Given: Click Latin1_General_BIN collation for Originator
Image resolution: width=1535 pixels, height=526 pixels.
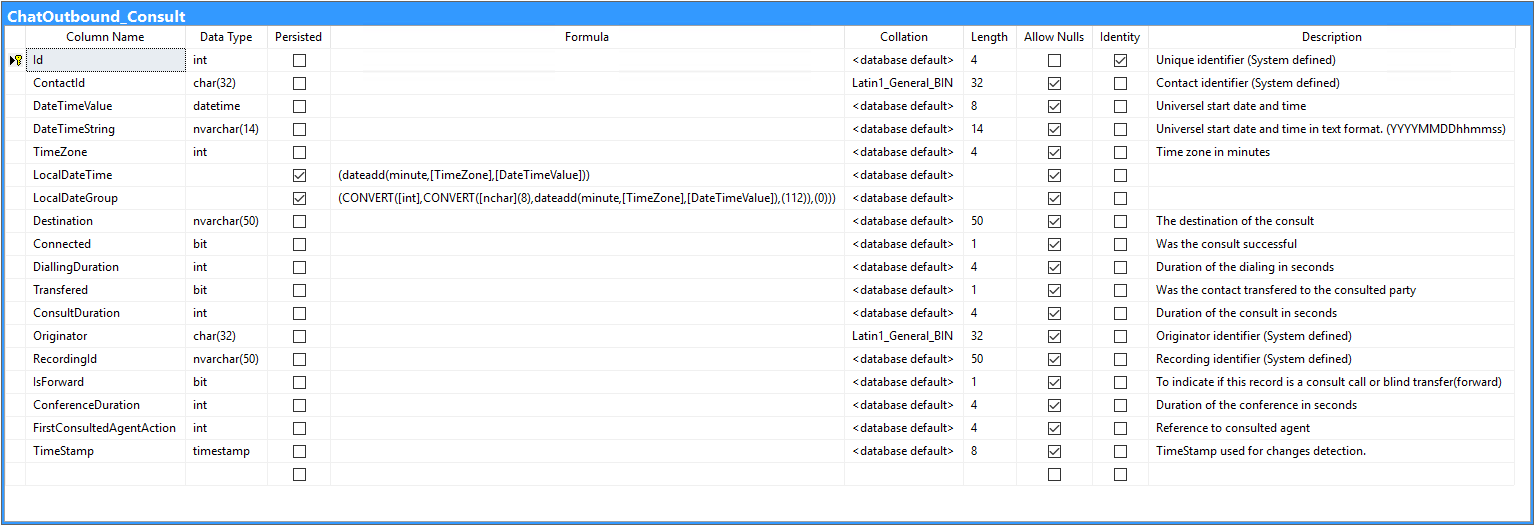Looking at the screenshot, I should coord(904,336).
